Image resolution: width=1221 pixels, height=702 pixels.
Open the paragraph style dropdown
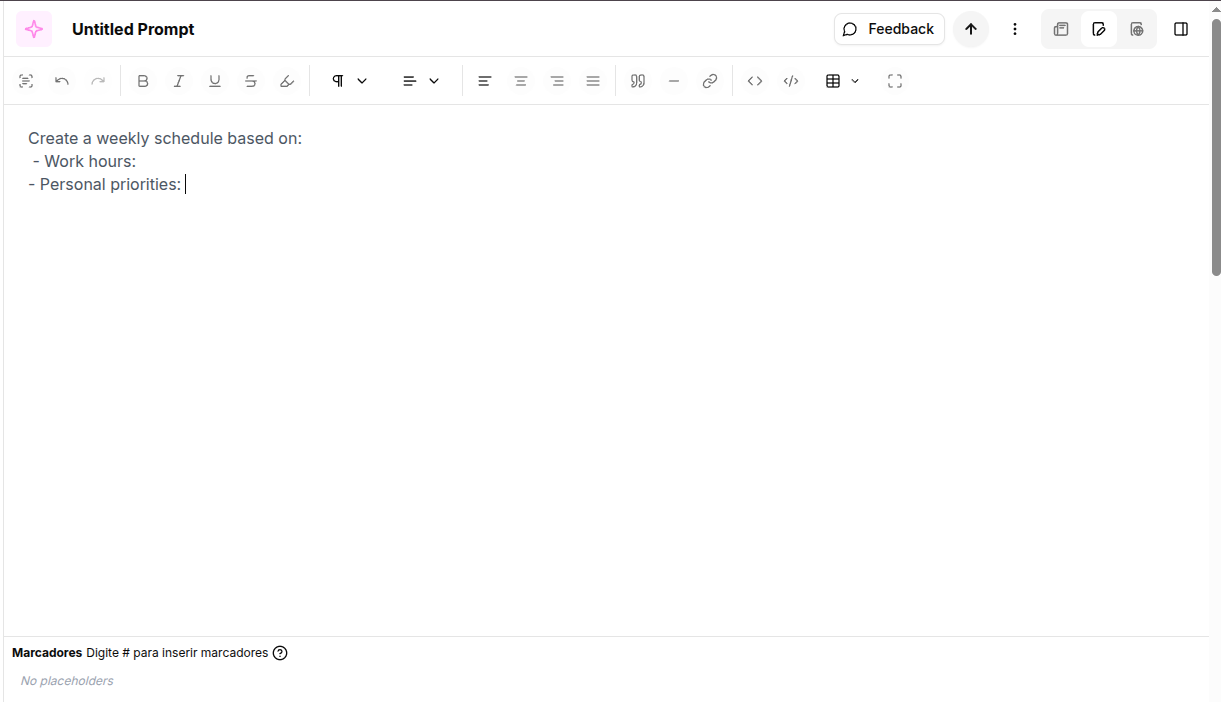[x=350, y=81]
